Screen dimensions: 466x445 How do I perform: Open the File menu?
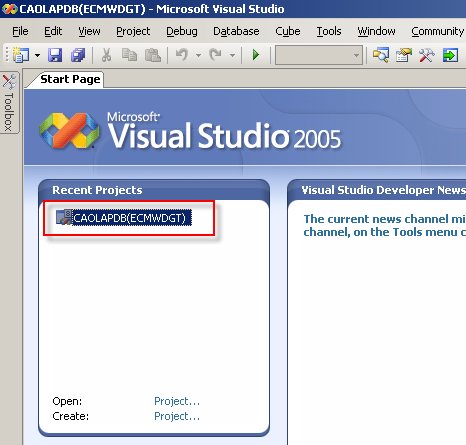coord(20,31)
